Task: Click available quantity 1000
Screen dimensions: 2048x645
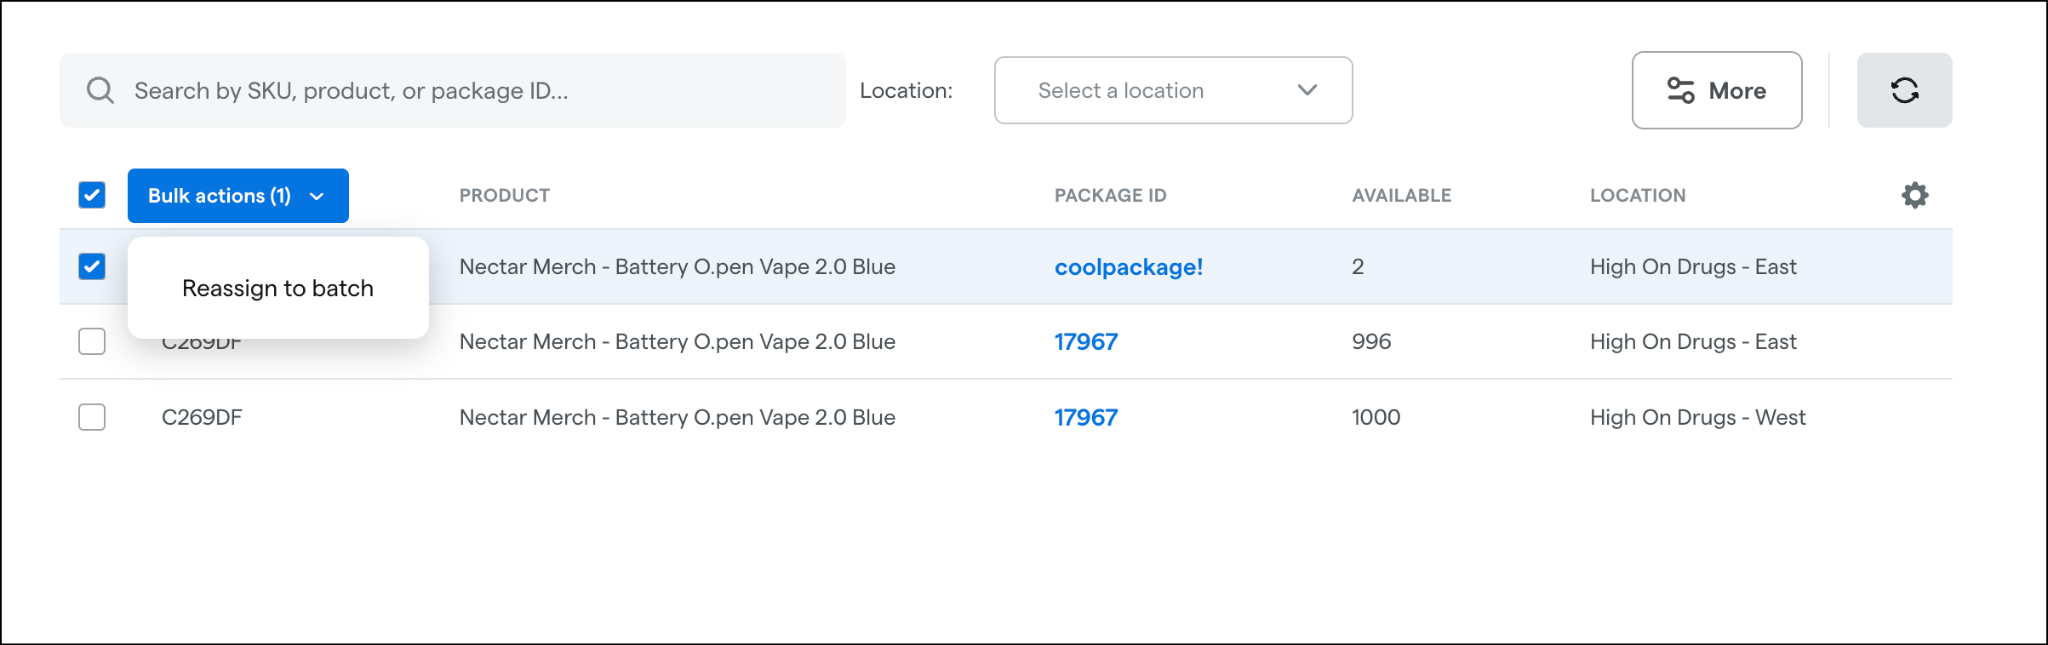Action: pos(1376,417)
